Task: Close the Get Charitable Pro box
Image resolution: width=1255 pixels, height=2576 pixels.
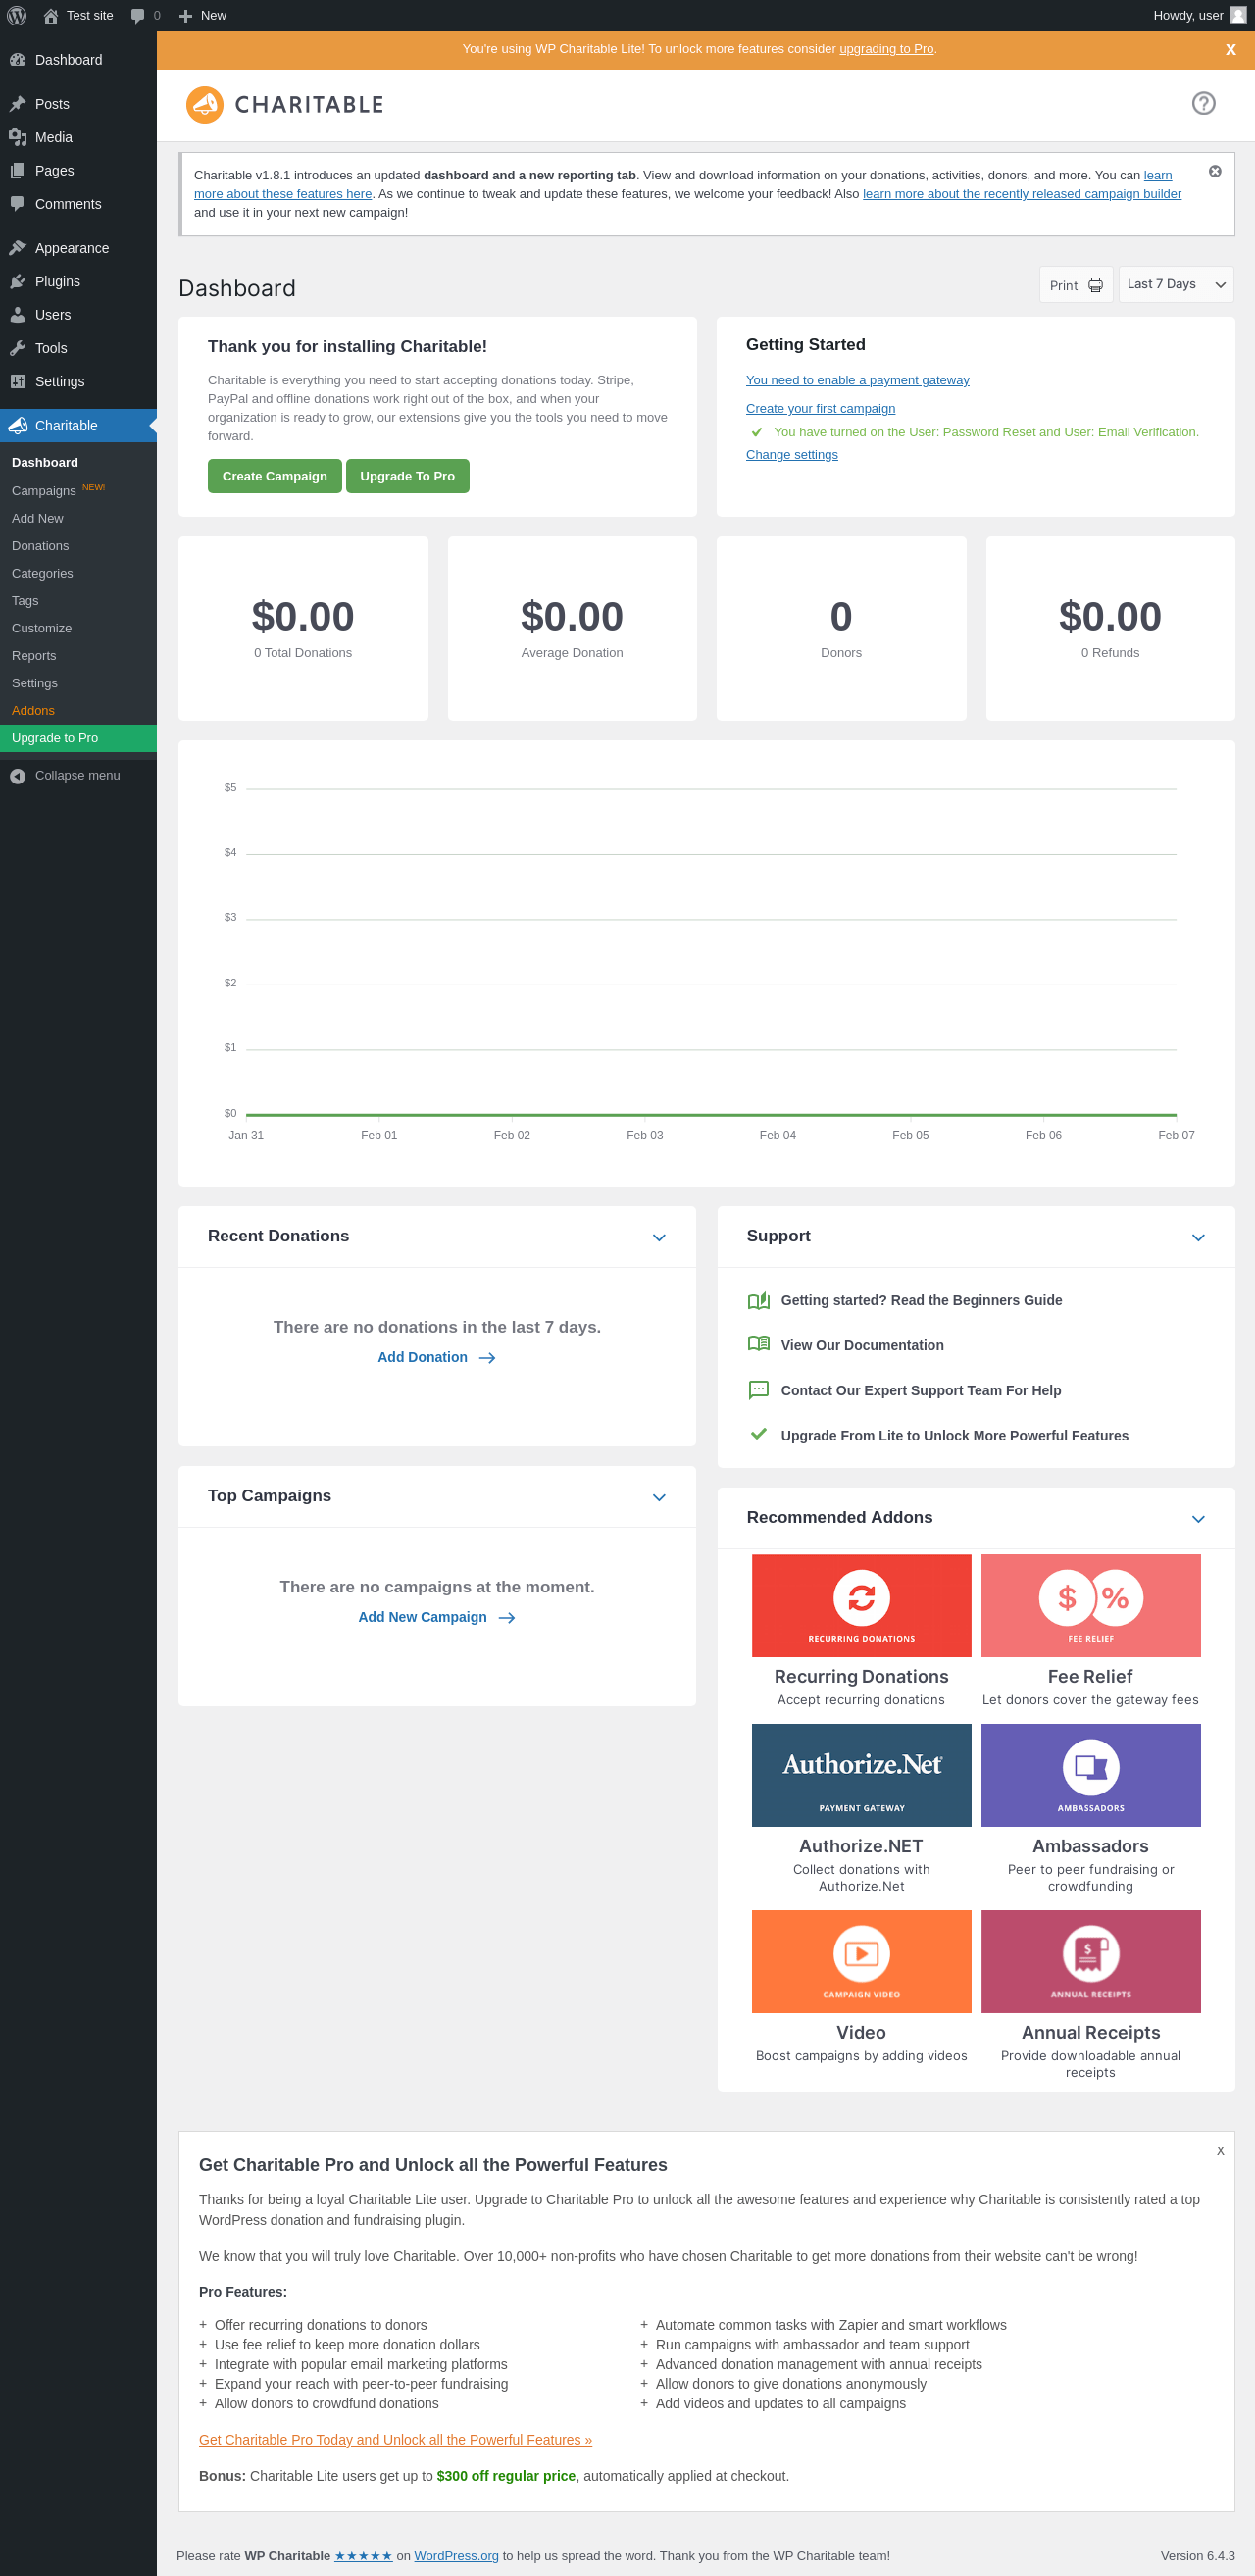Action: click(1219, 2150)
